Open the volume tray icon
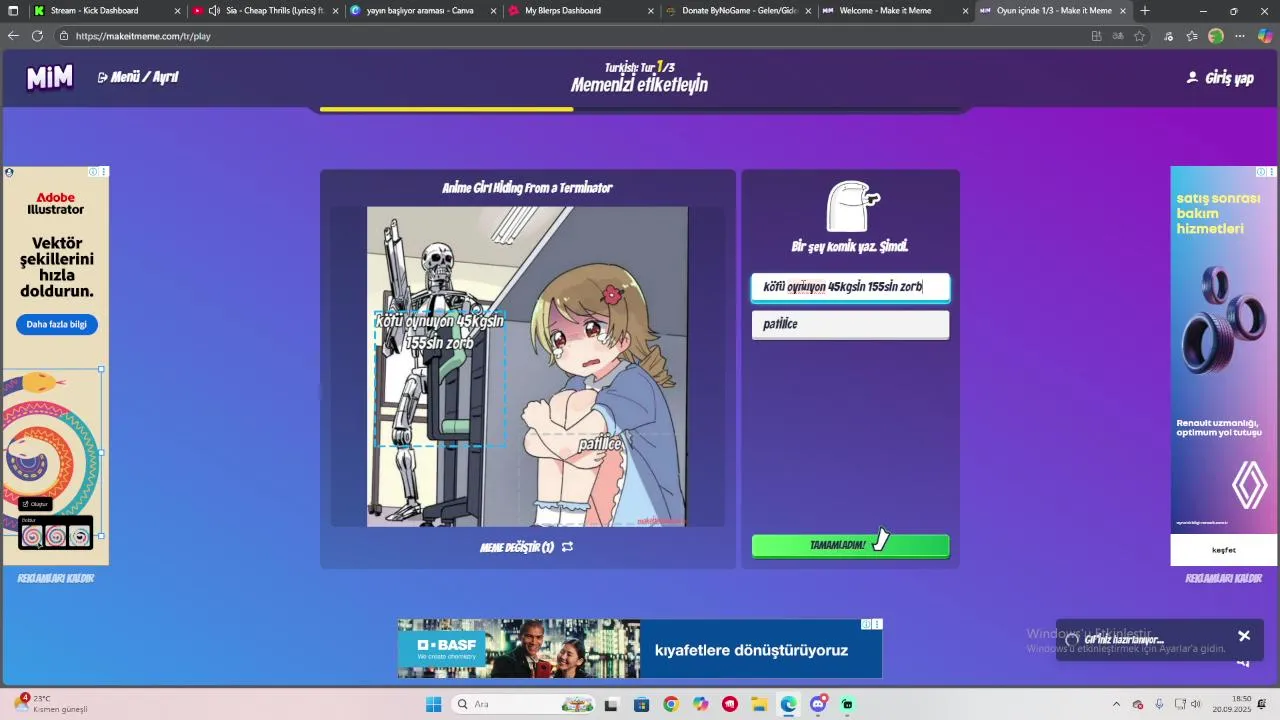1280x720 pixels. [x=1196, y=704]
